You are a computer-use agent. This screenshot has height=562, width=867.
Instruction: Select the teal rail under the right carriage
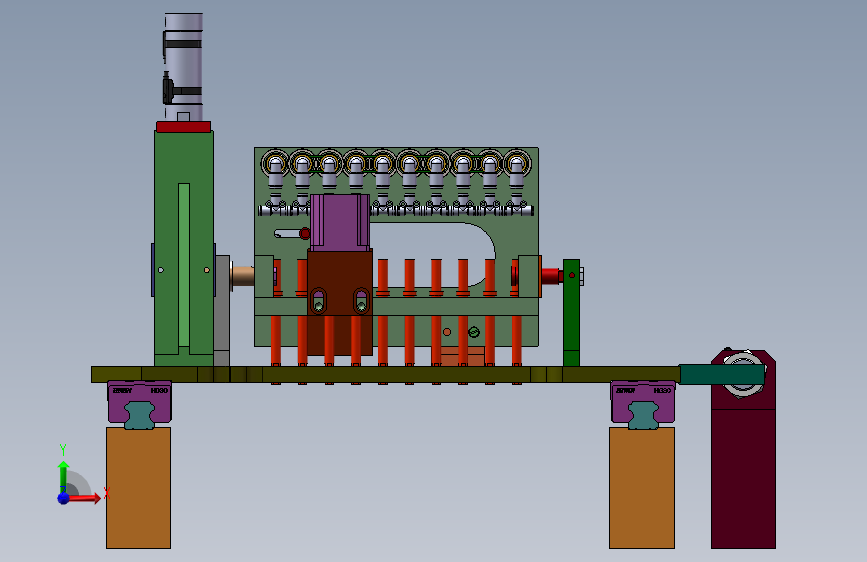coord(643,416)
